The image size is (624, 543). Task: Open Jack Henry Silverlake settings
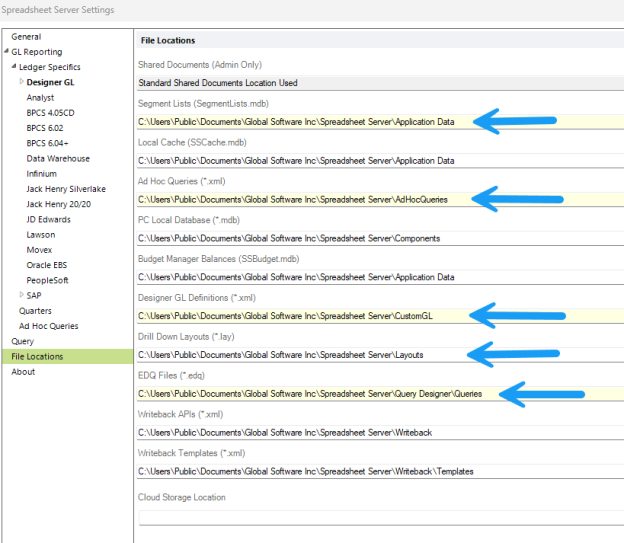(x=66, y=188)
